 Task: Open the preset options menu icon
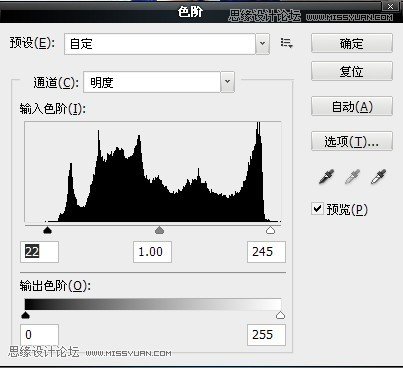pos(286,43)
